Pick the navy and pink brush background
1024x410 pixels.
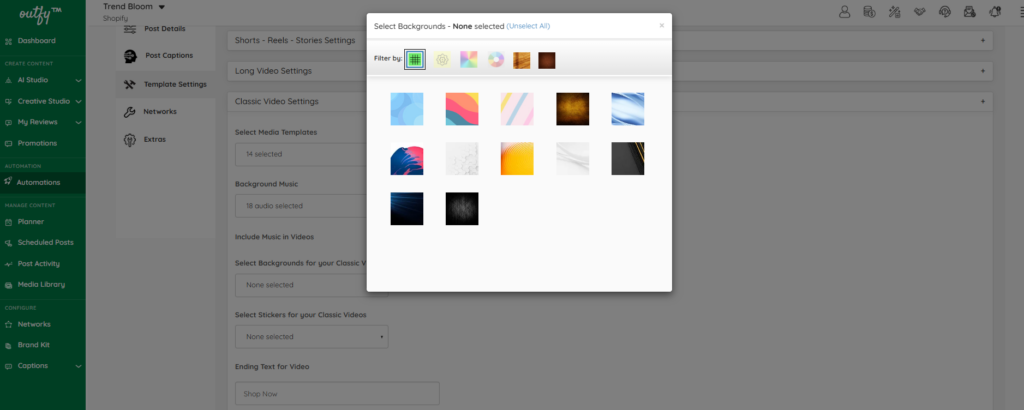(407, 159)
